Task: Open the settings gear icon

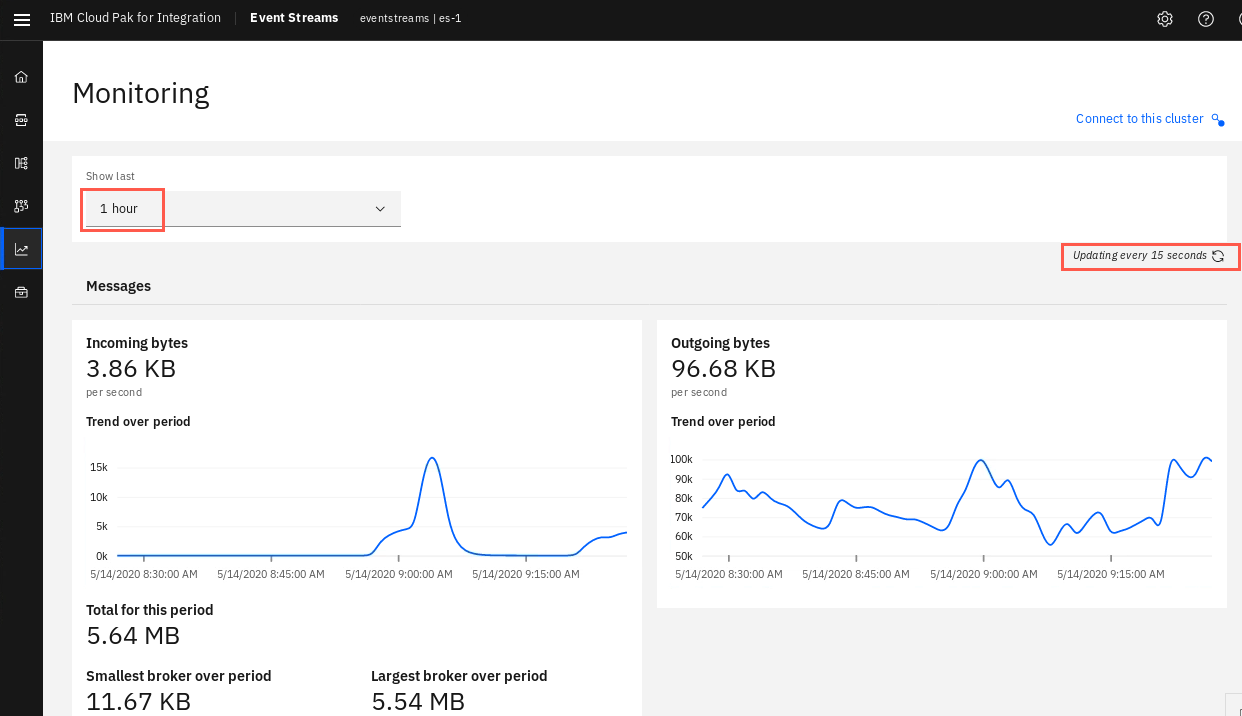Action: 1165,19
